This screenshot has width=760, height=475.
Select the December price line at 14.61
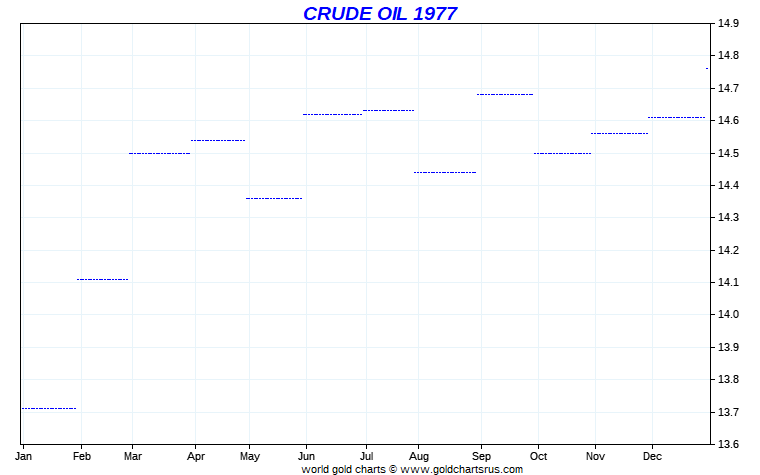click(677, 117)
